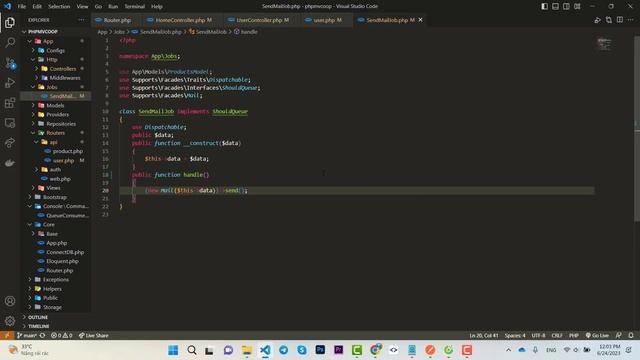This screenshot has height=360, width=640.
Task: Switch to the UserController.php tab
Action: click(x=262, y=20)
